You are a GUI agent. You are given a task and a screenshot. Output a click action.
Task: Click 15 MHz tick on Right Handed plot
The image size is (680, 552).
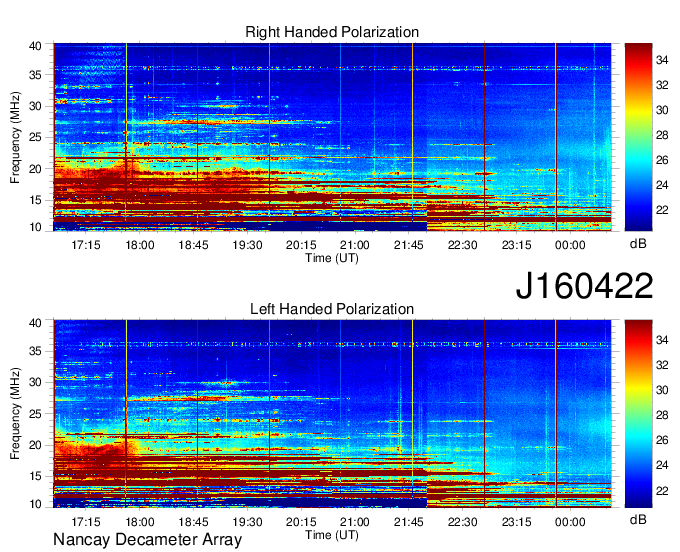(35, 200)
